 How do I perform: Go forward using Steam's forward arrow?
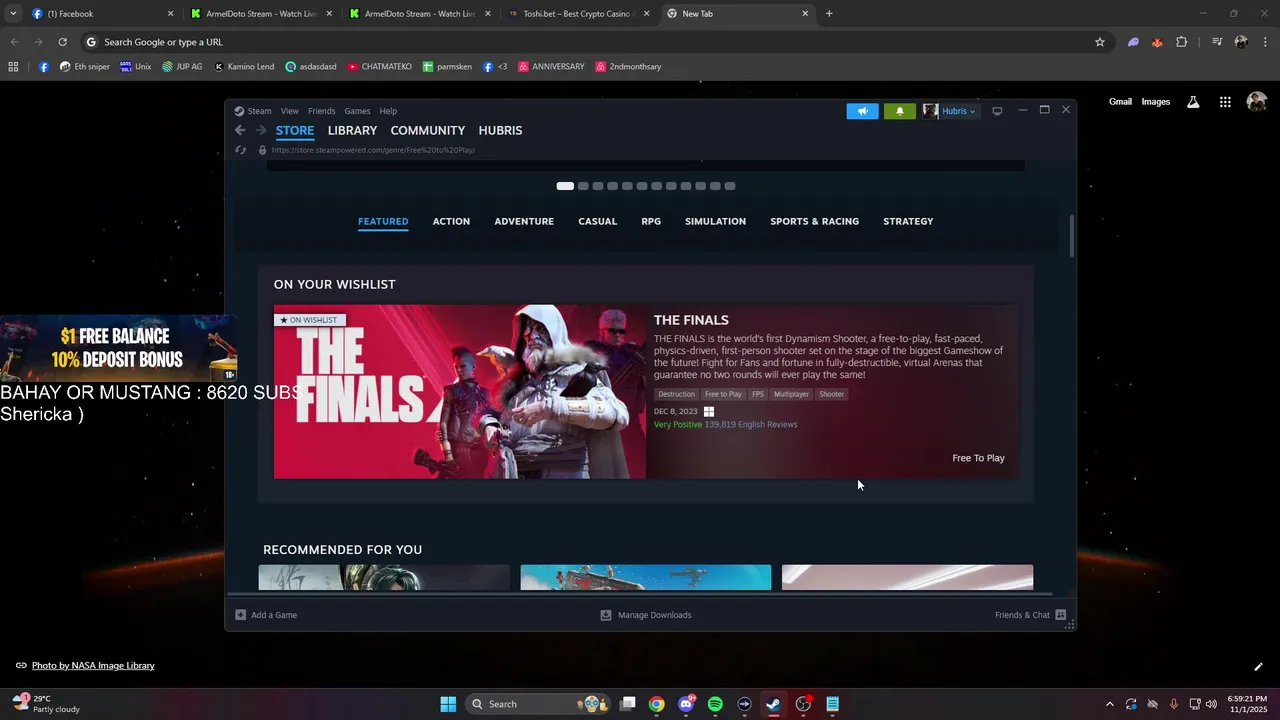coord(261,130)
